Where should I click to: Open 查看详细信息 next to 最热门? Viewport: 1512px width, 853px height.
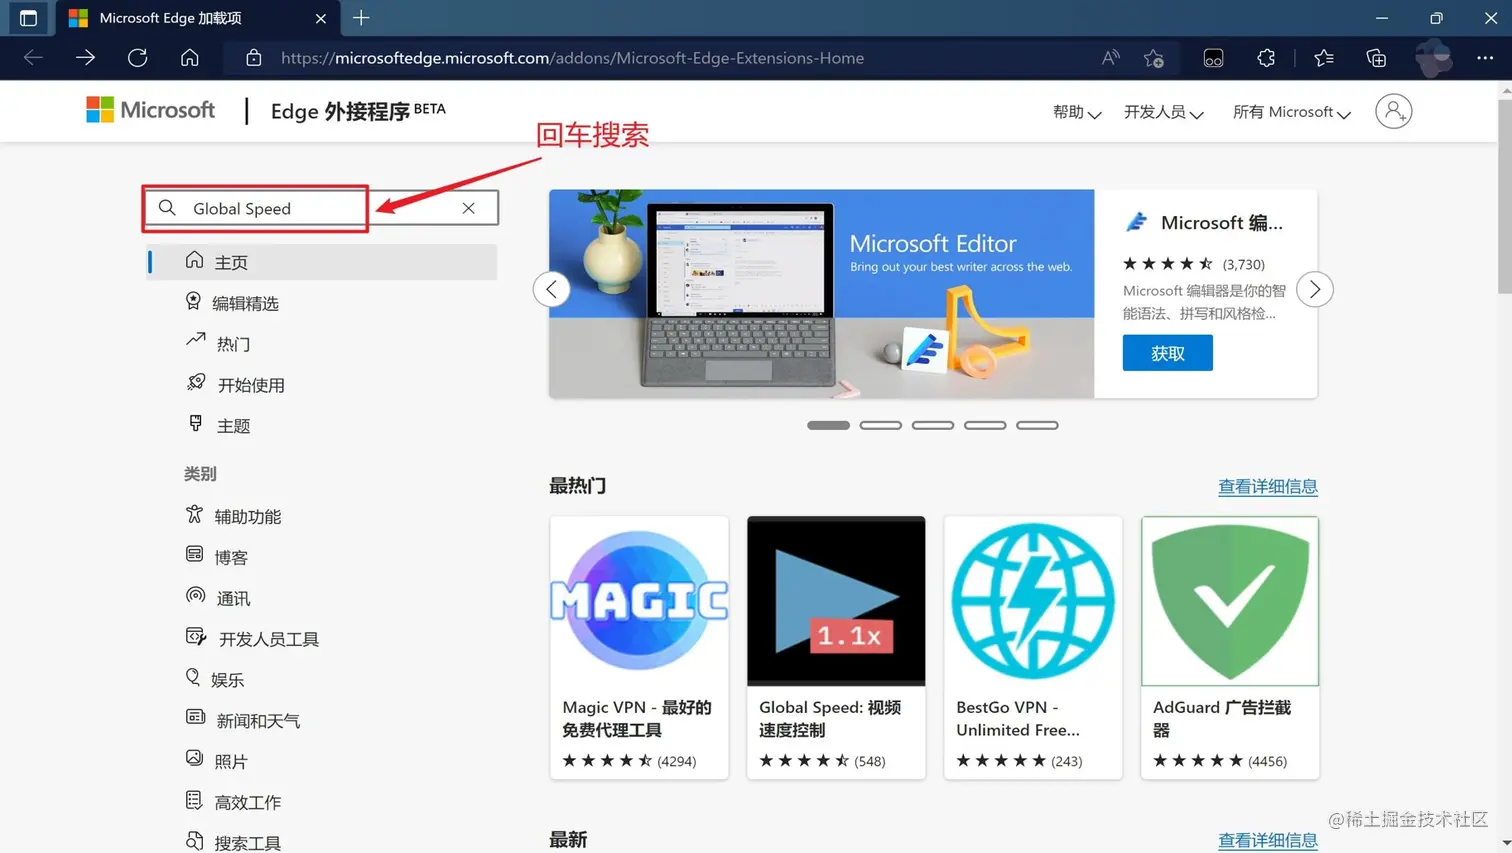(1267, 485)
